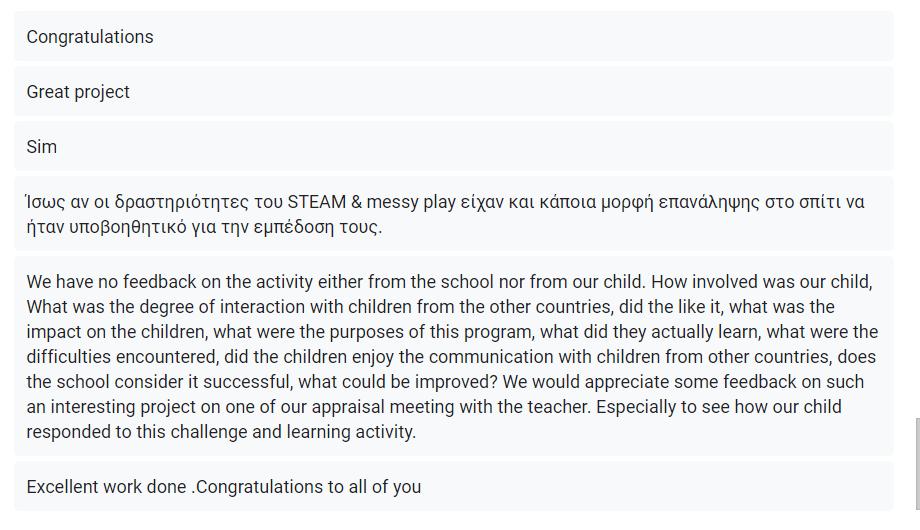Viewport: 920px width, 530px height.
Task: Select the "Excellent work done" response row
Action: pyautogui.click(x=454, y=487)
